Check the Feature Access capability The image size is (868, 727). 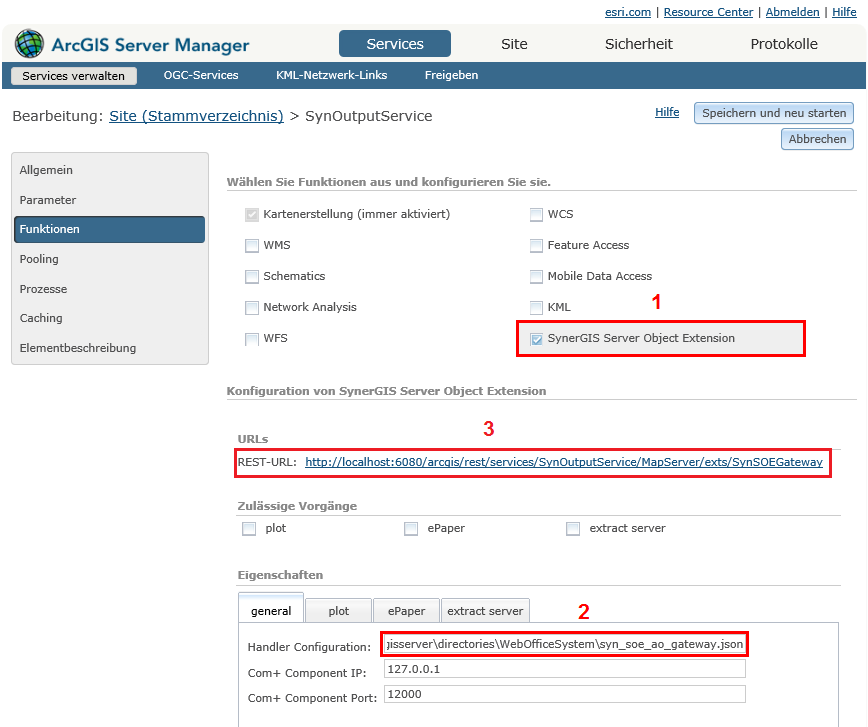click(536, 245)
